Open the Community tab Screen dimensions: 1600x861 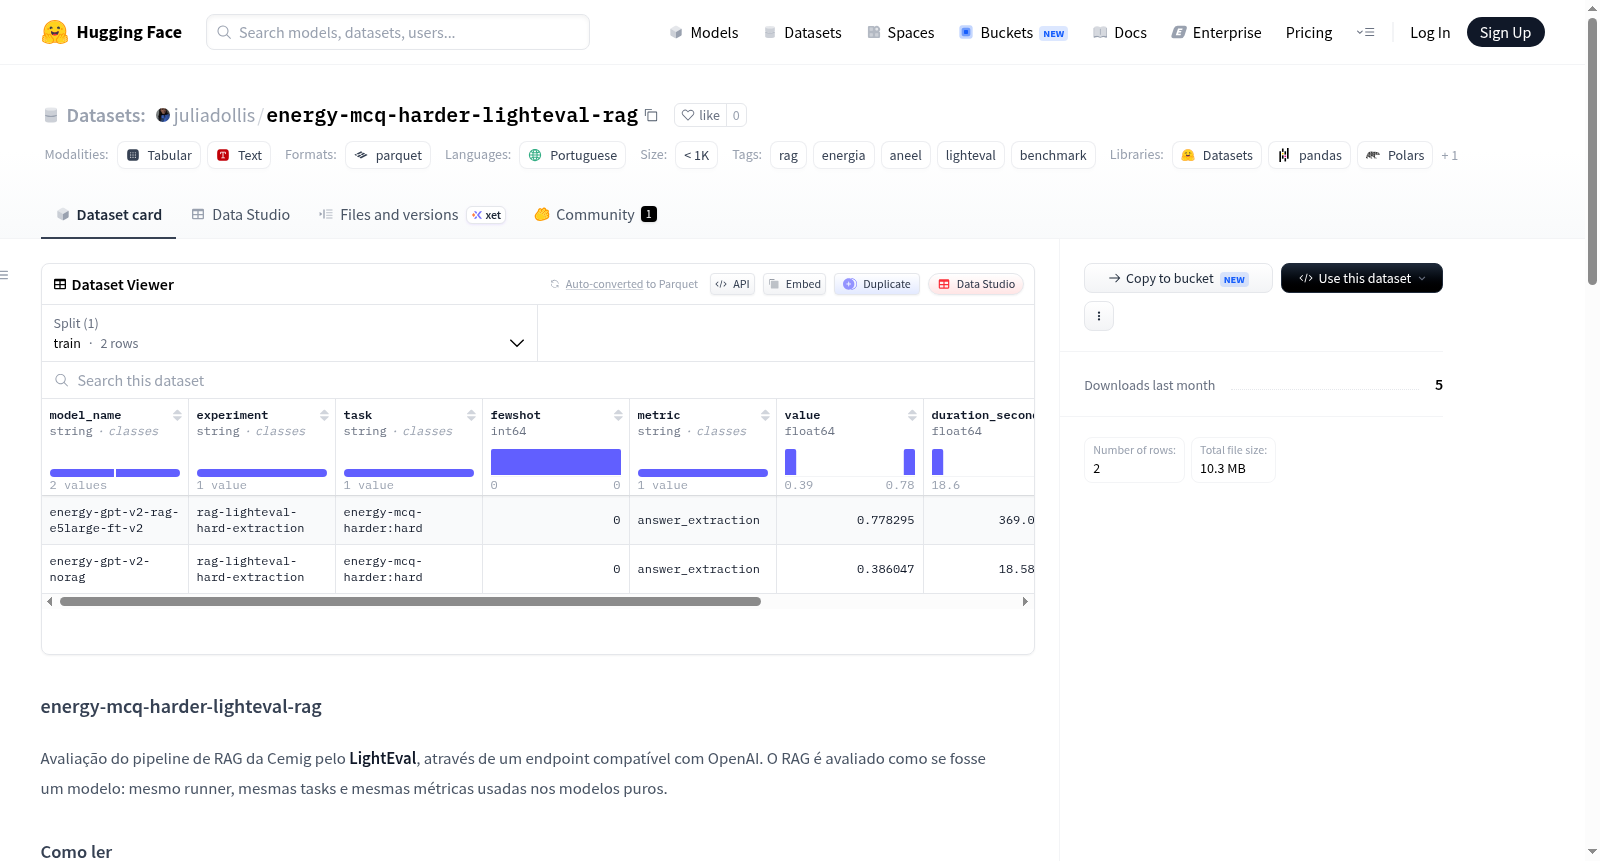click(595, 215)
